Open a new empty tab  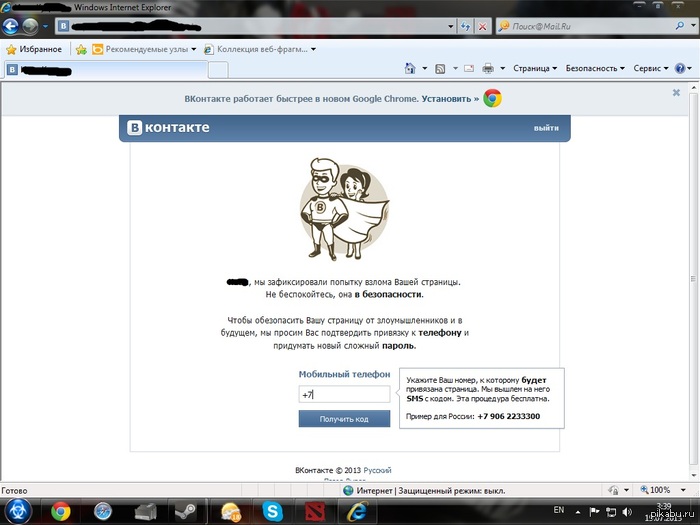(218, 70)
